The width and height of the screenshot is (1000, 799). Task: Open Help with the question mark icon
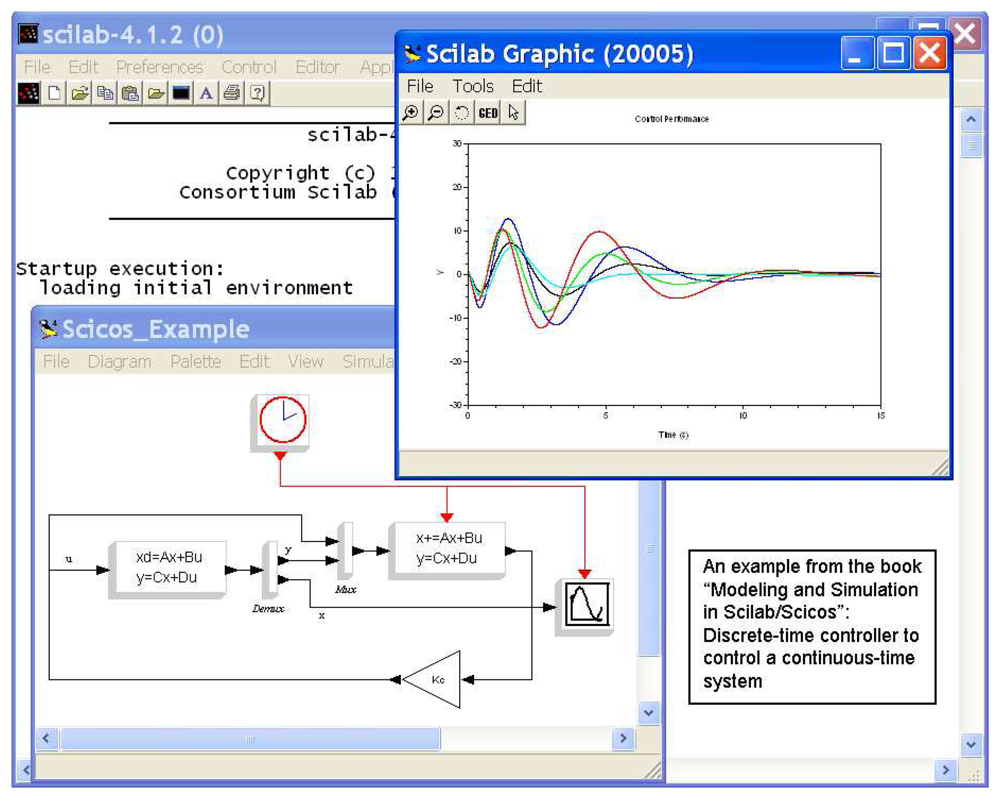coord(257,93)
